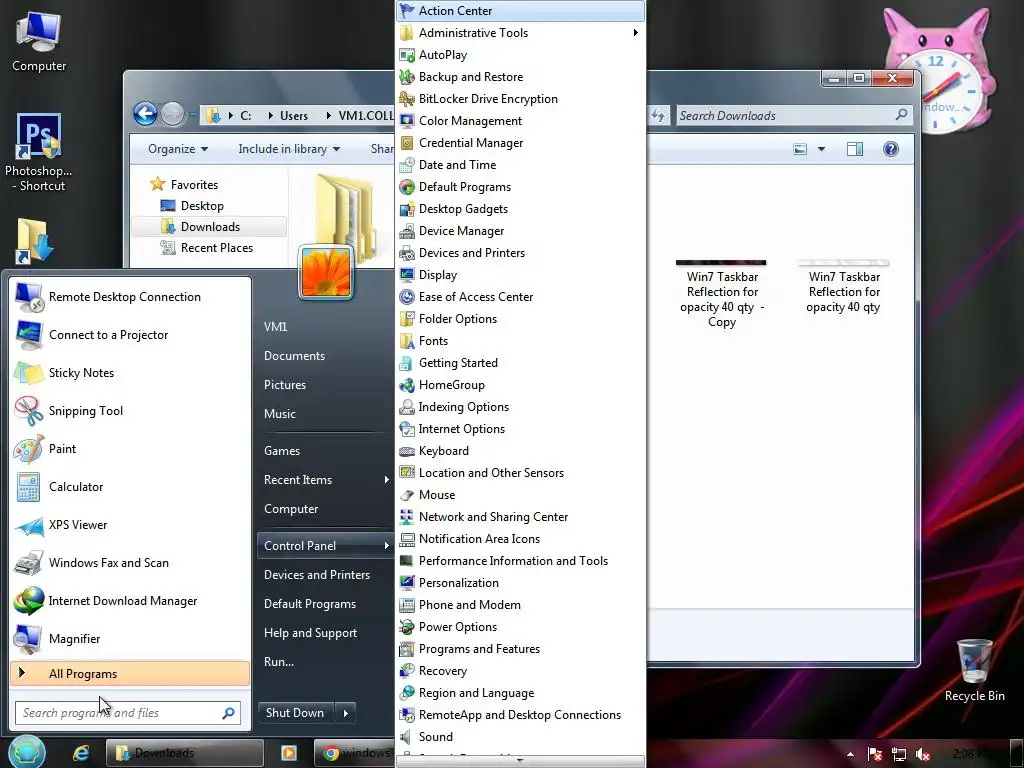The height and width of the screenshot is (768, 1024).
Task: Open BitLocker Drive Encryption icon
Action: tap(407, 99)
